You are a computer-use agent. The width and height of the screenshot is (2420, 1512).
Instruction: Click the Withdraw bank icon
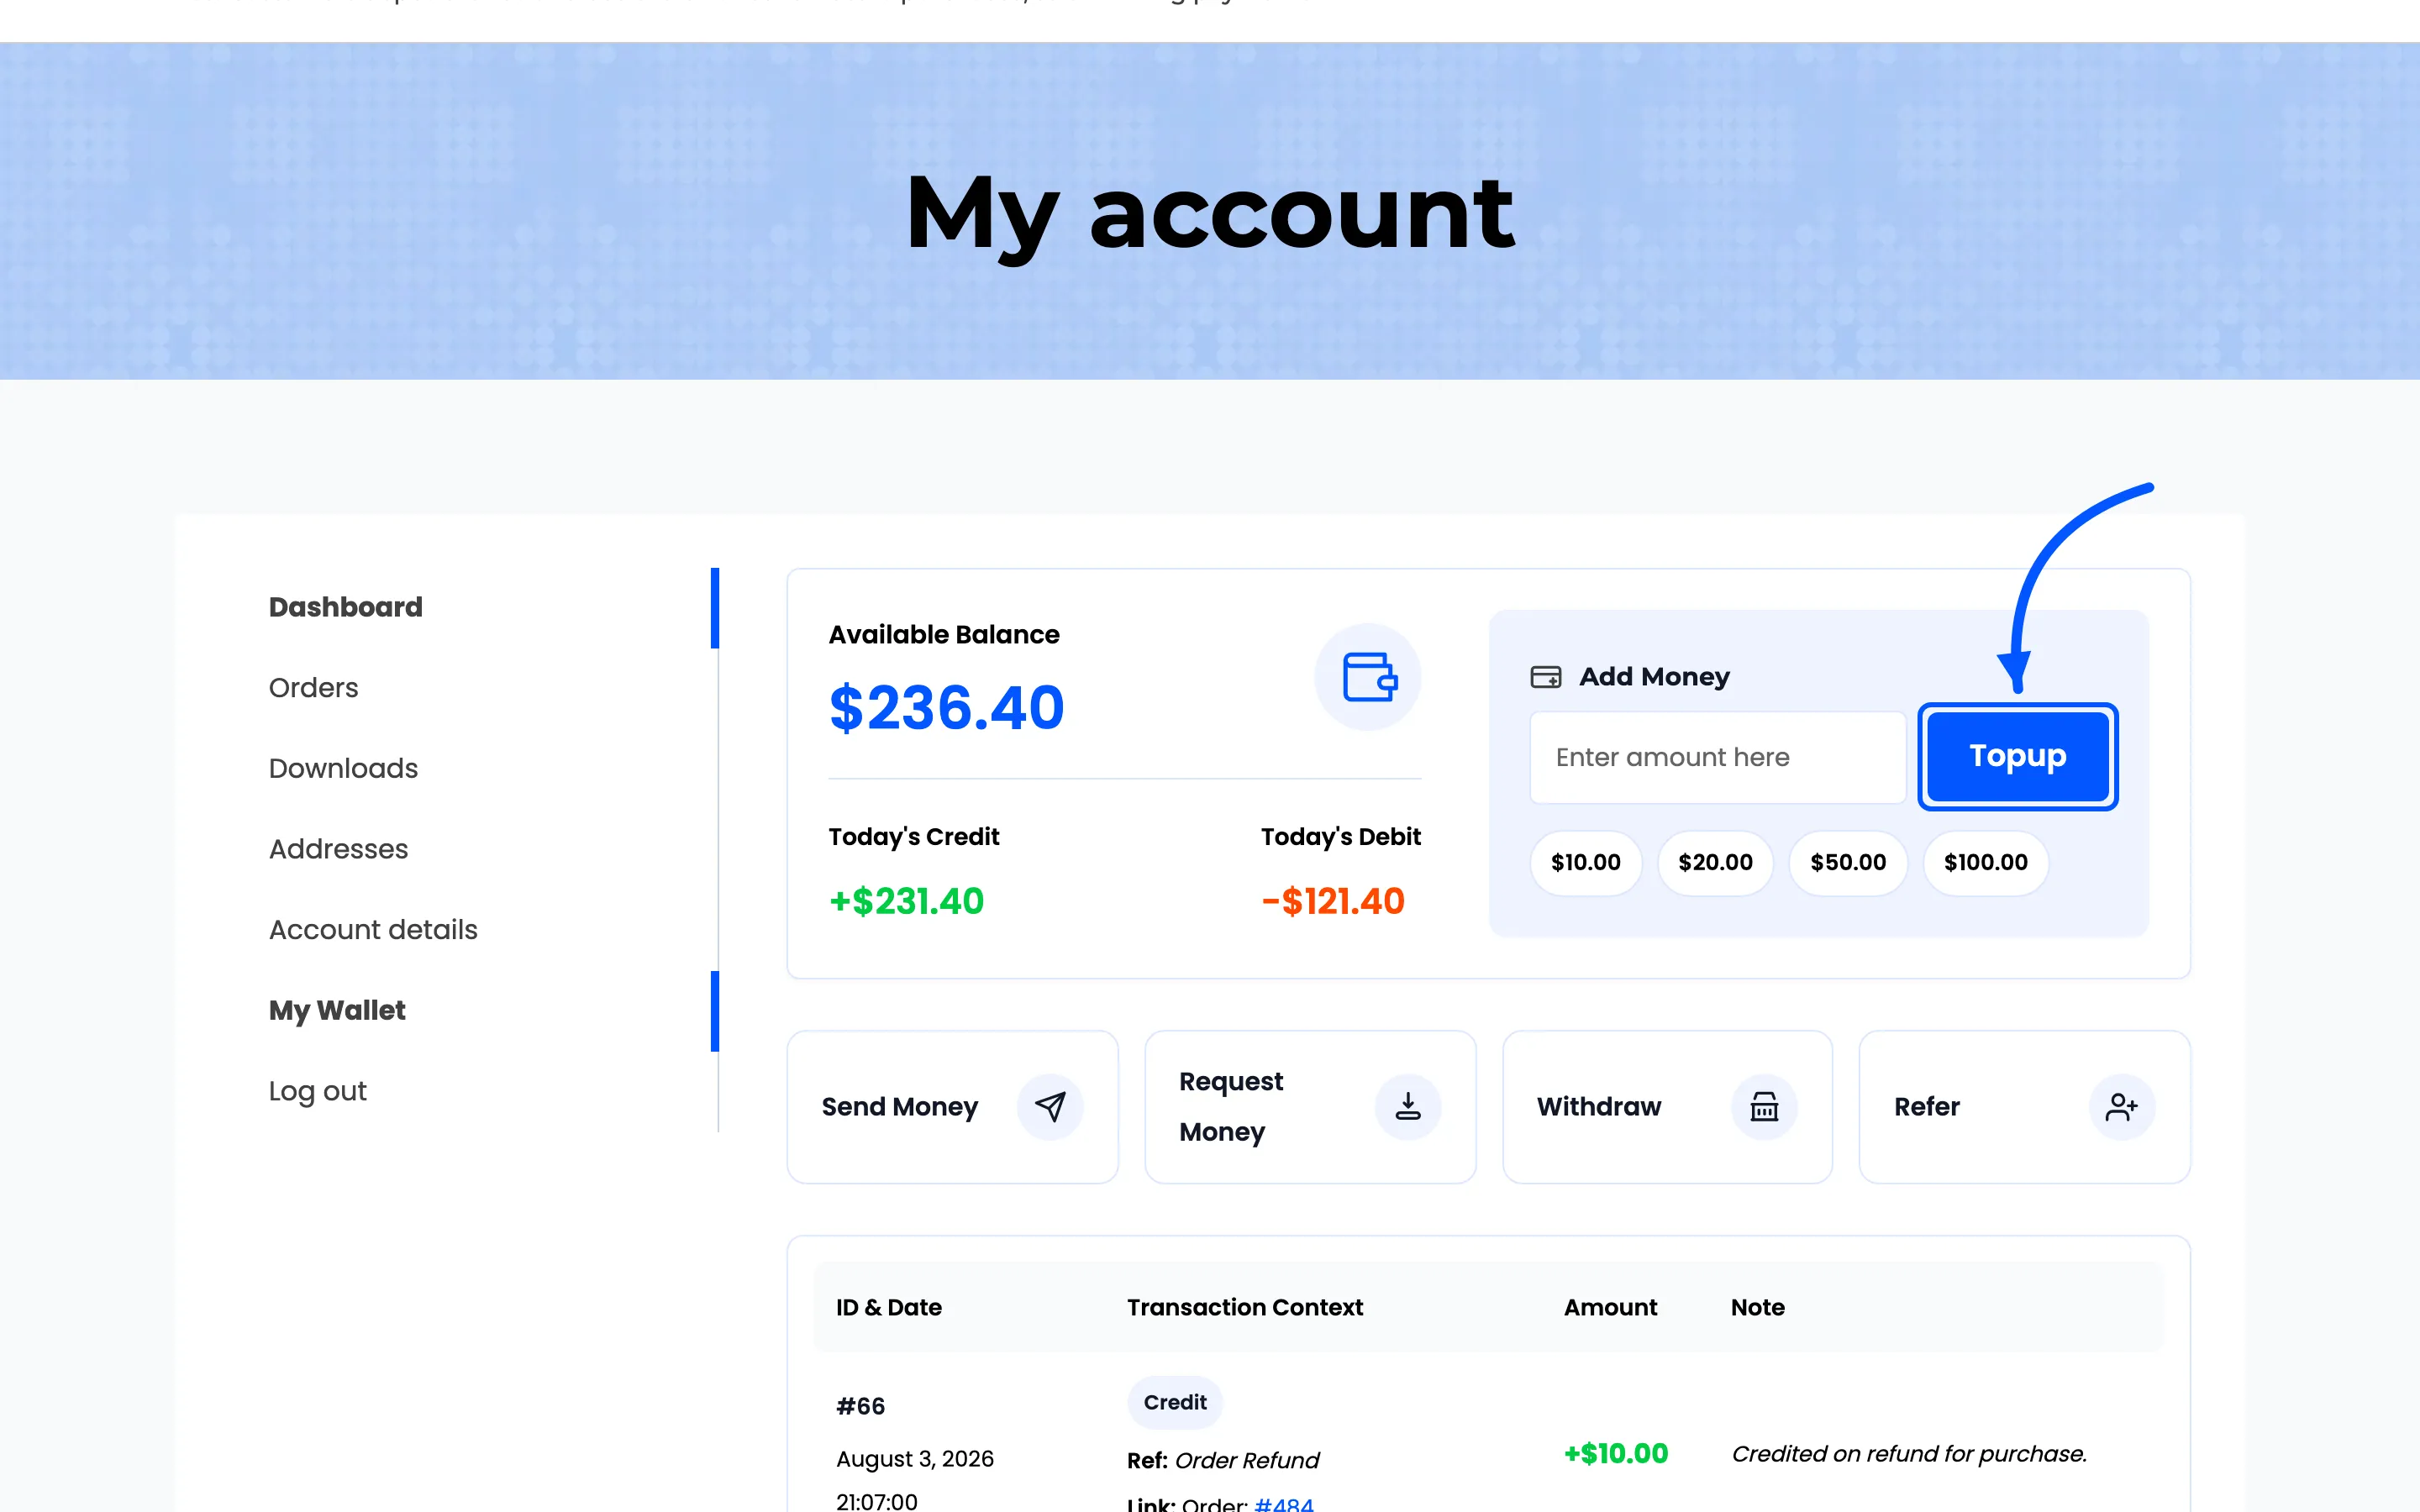(1764, 1106)
